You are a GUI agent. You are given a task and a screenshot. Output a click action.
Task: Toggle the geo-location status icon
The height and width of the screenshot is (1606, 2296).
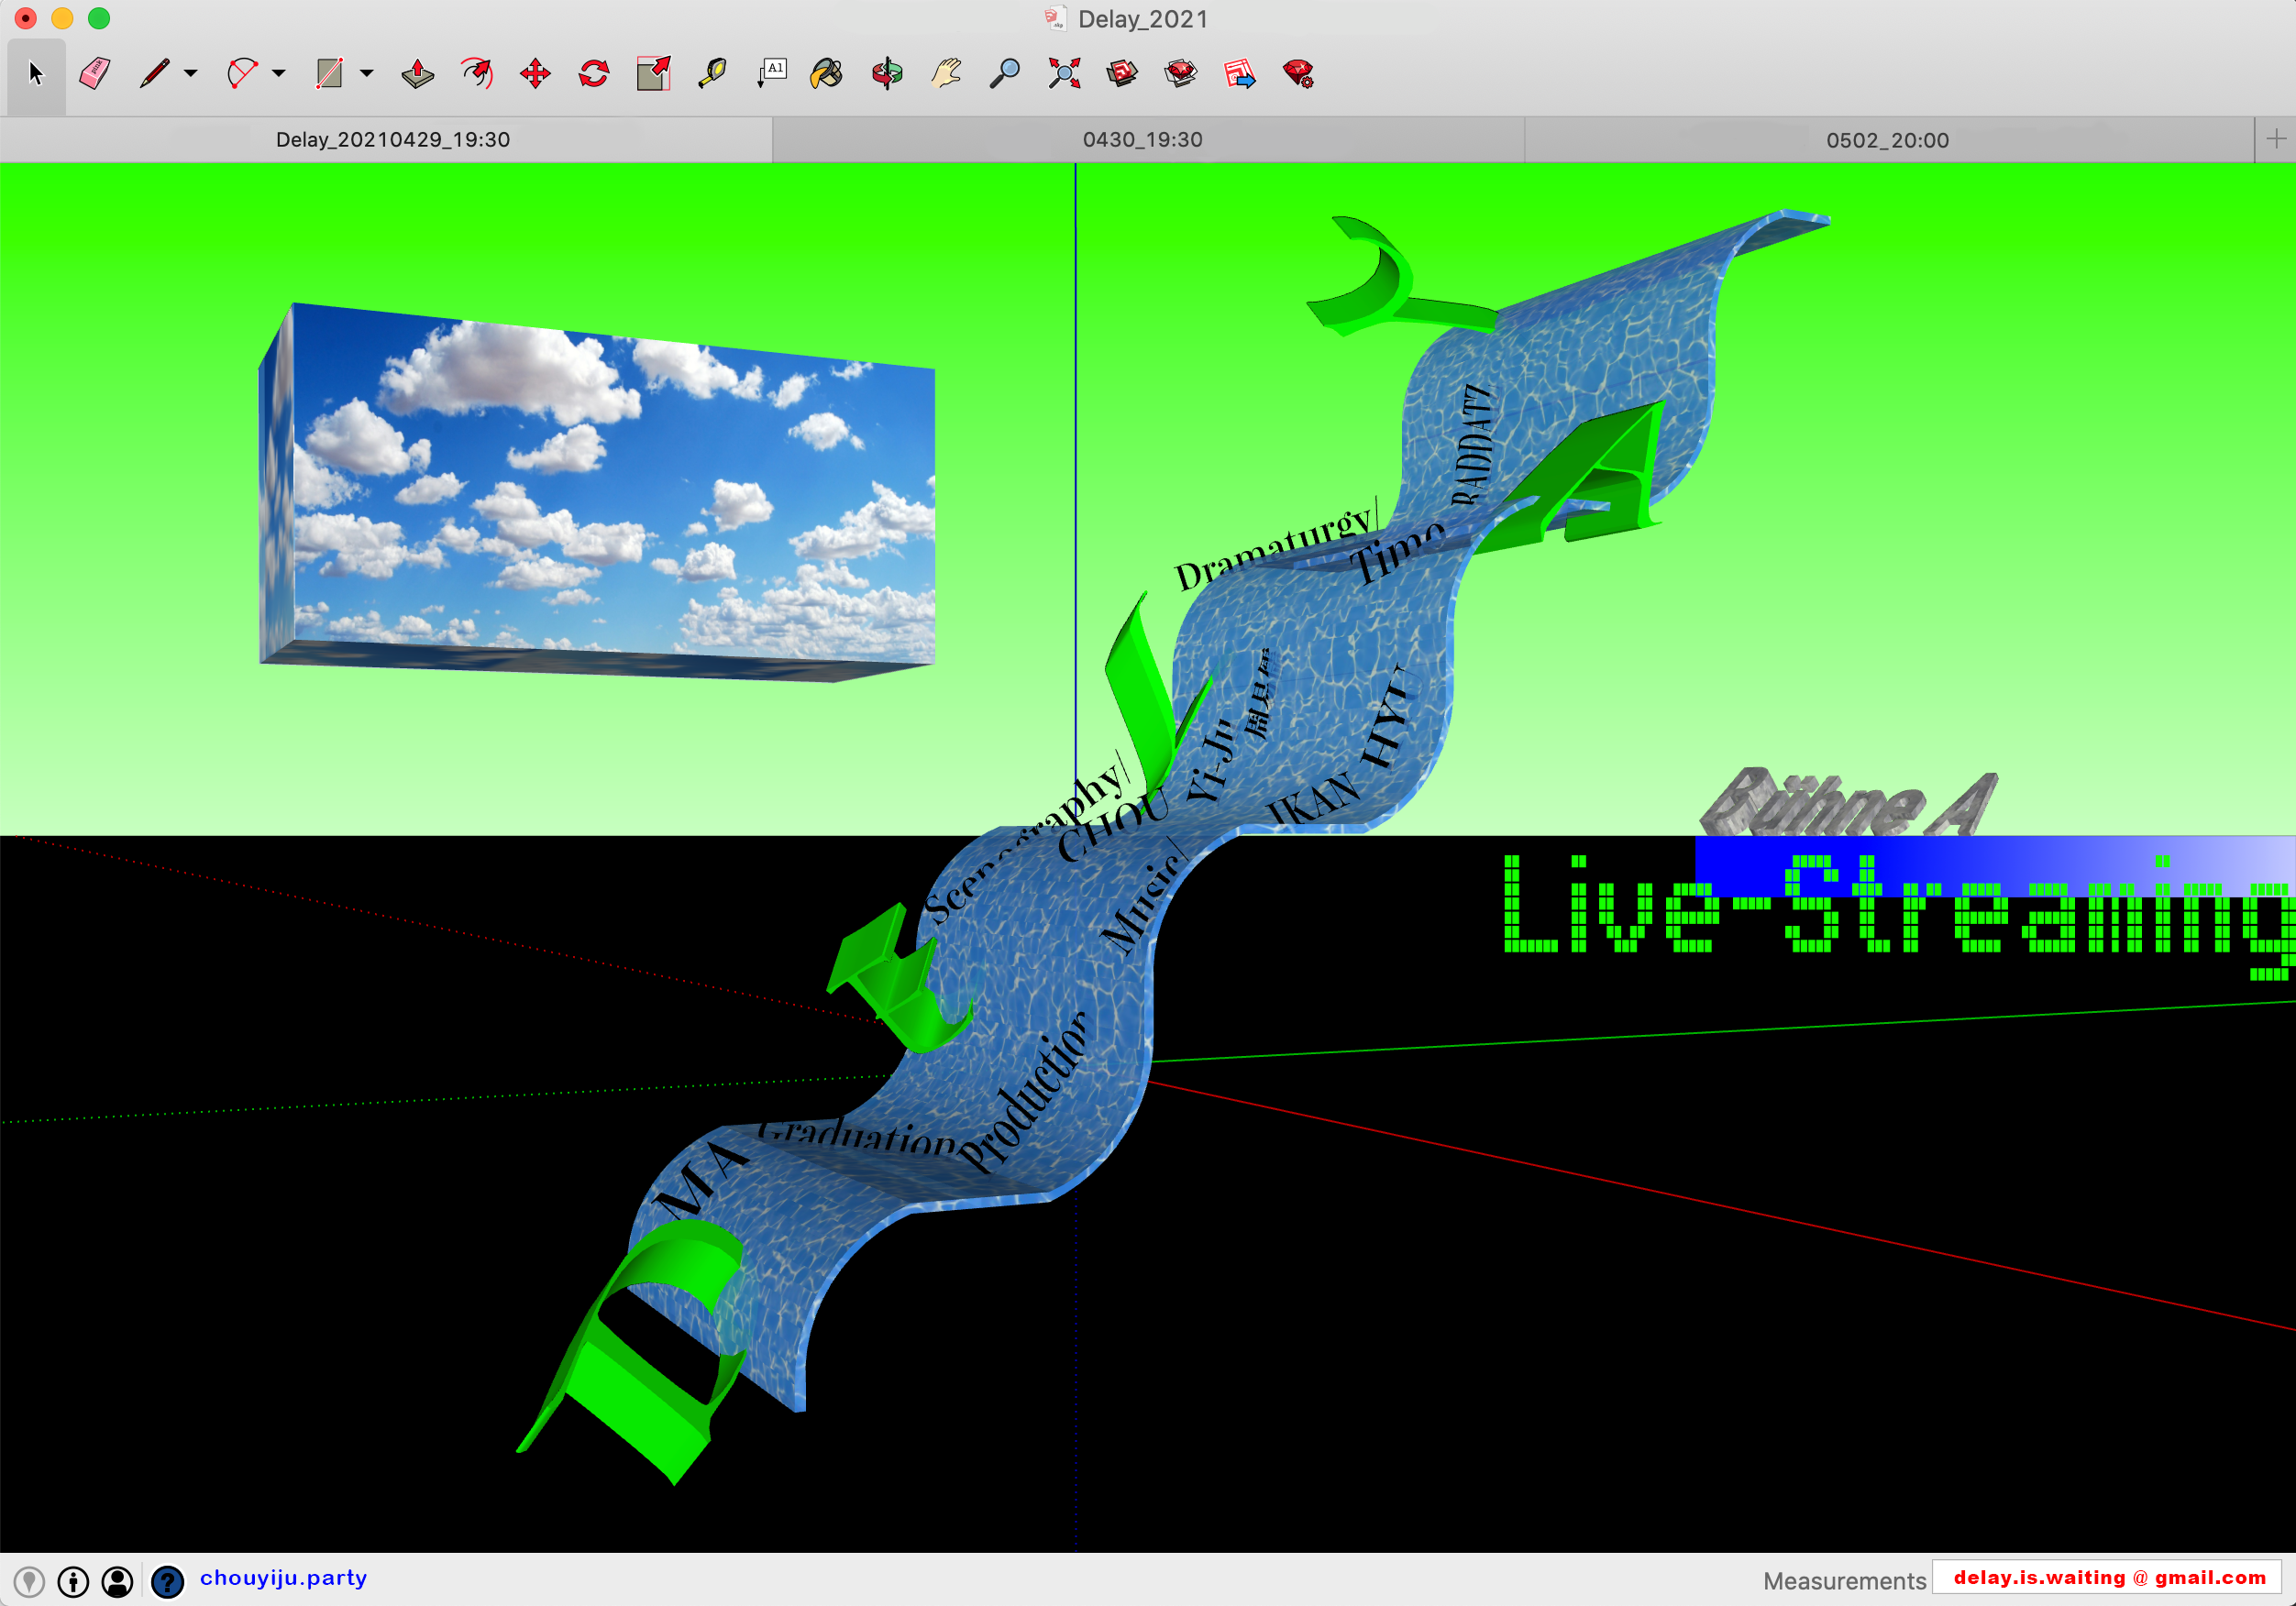[x=29, y=1580]
